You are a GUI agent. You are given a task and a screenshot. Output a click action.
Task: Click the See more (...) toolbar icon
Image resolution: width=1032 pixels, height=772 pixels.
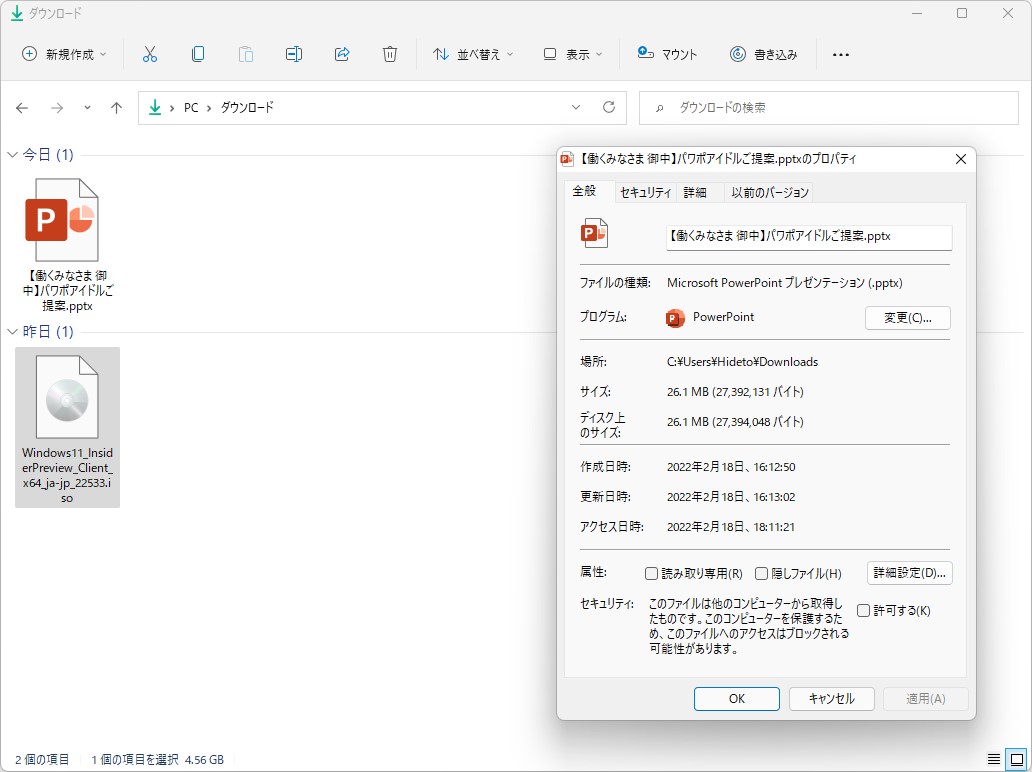pyautogui.click(x=840, y=54)
